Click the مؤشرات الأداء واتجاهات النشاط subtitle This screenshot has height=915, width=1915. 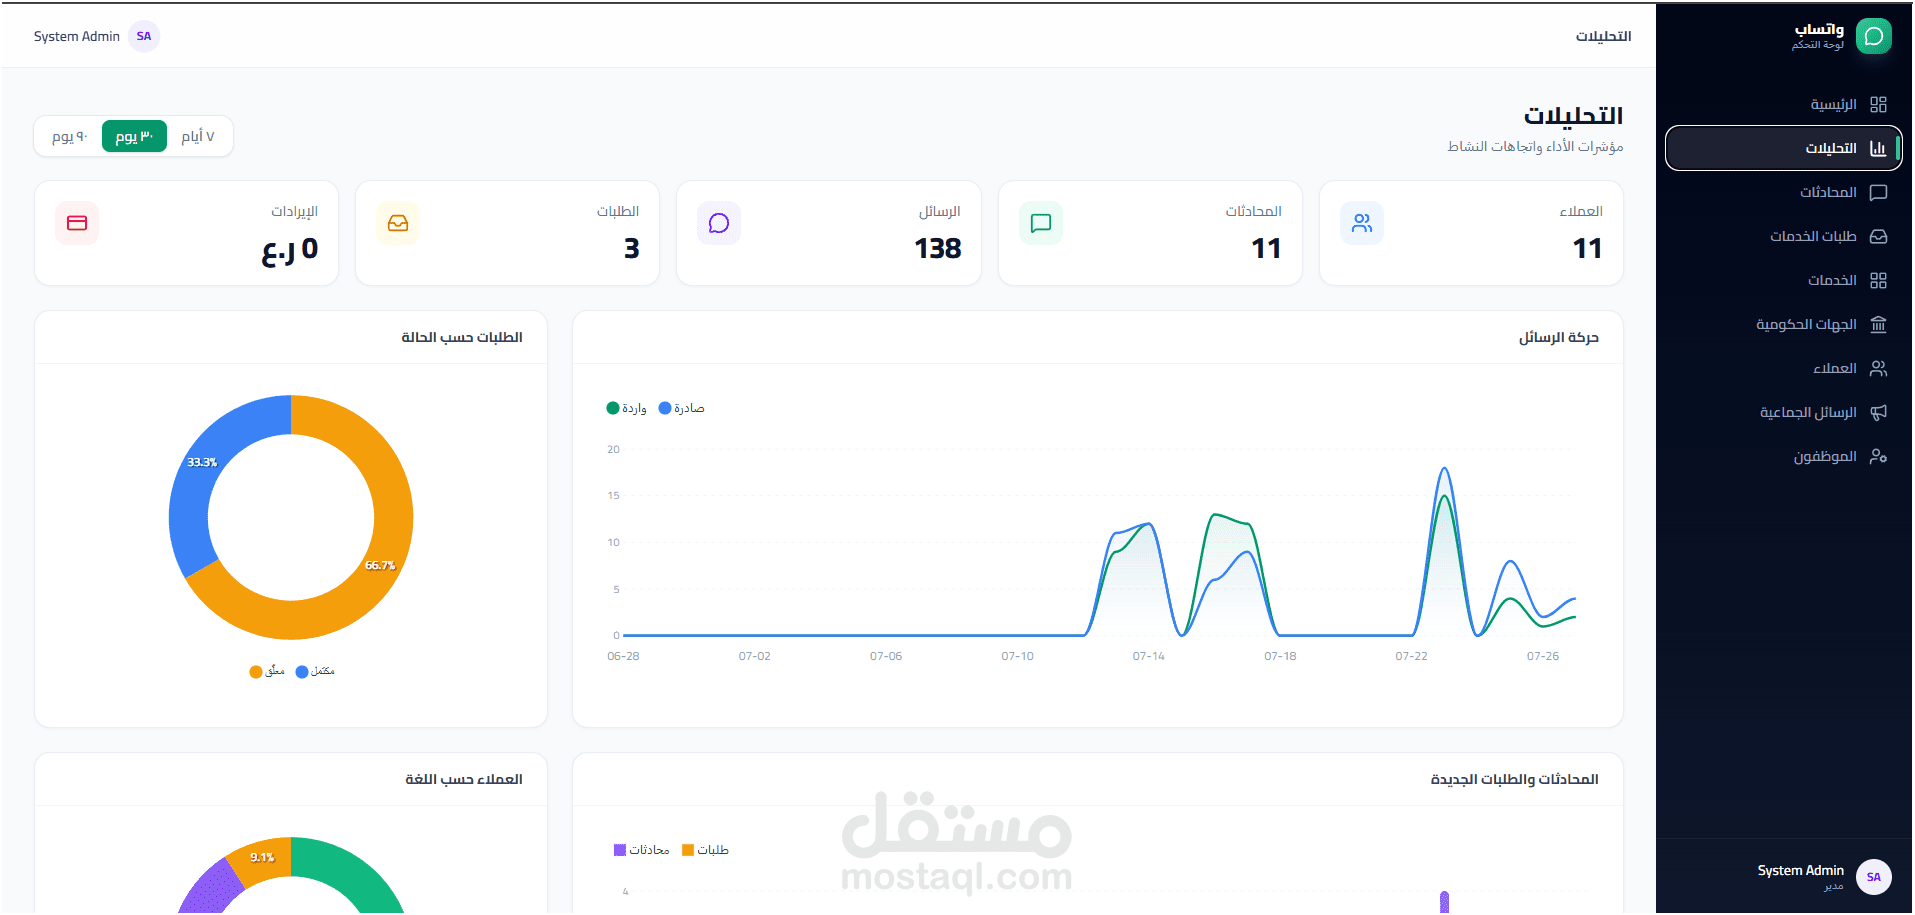coord(1535,147)
